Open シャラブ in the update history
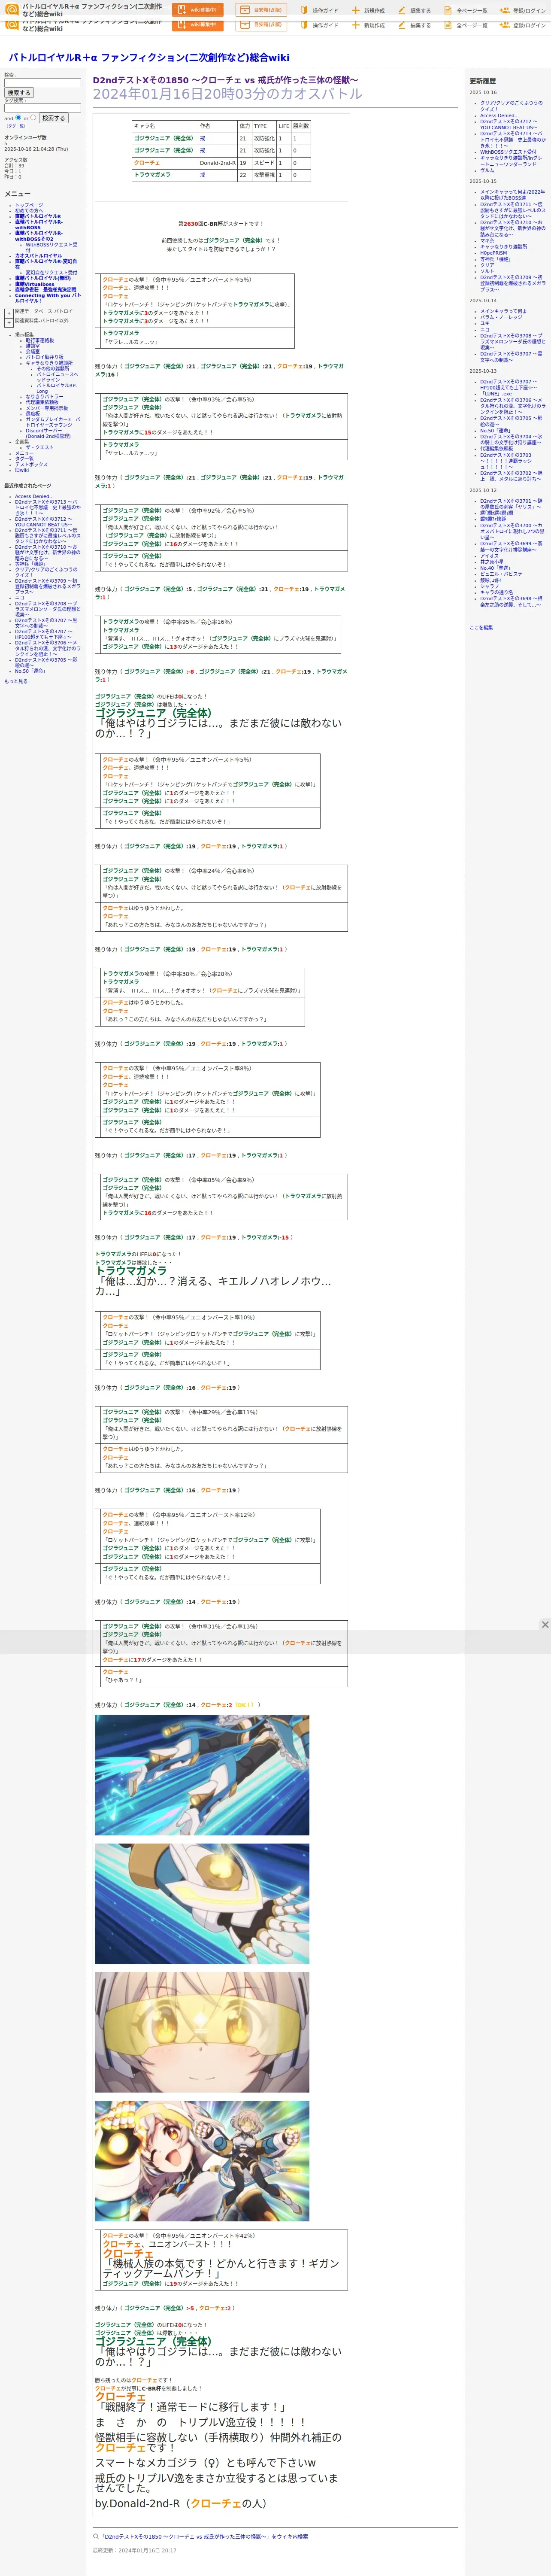The height and width of the screenshot is (2576, 551). tap(489, 586)
